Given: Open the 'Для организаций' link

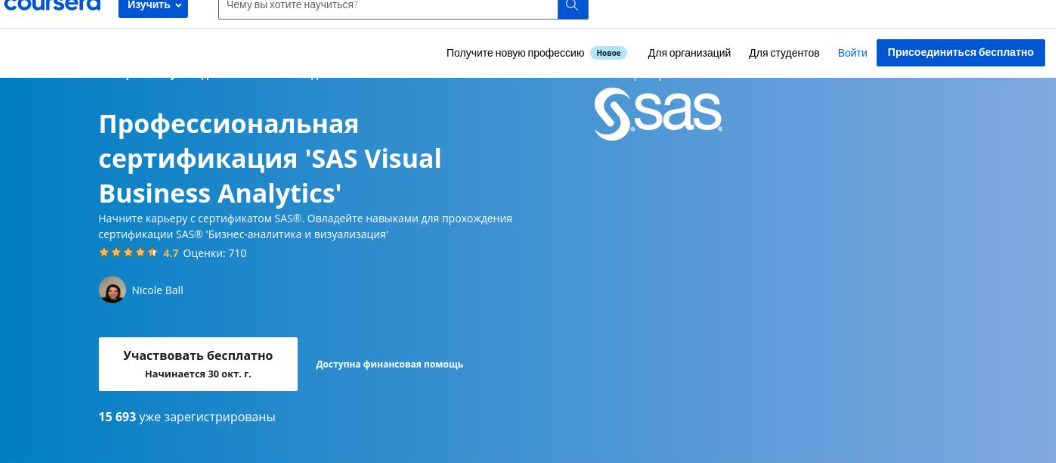Looking at the screenshot, I should [x=689, y=53].
